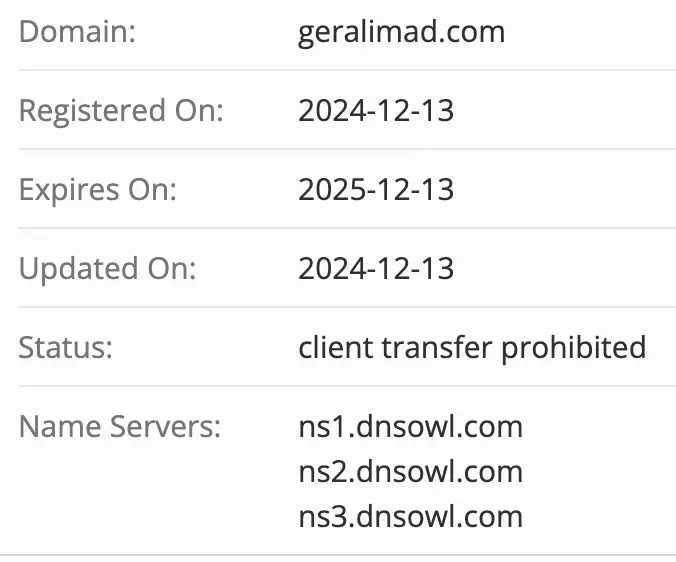Click the 'Status:' field label

(66, 347)
